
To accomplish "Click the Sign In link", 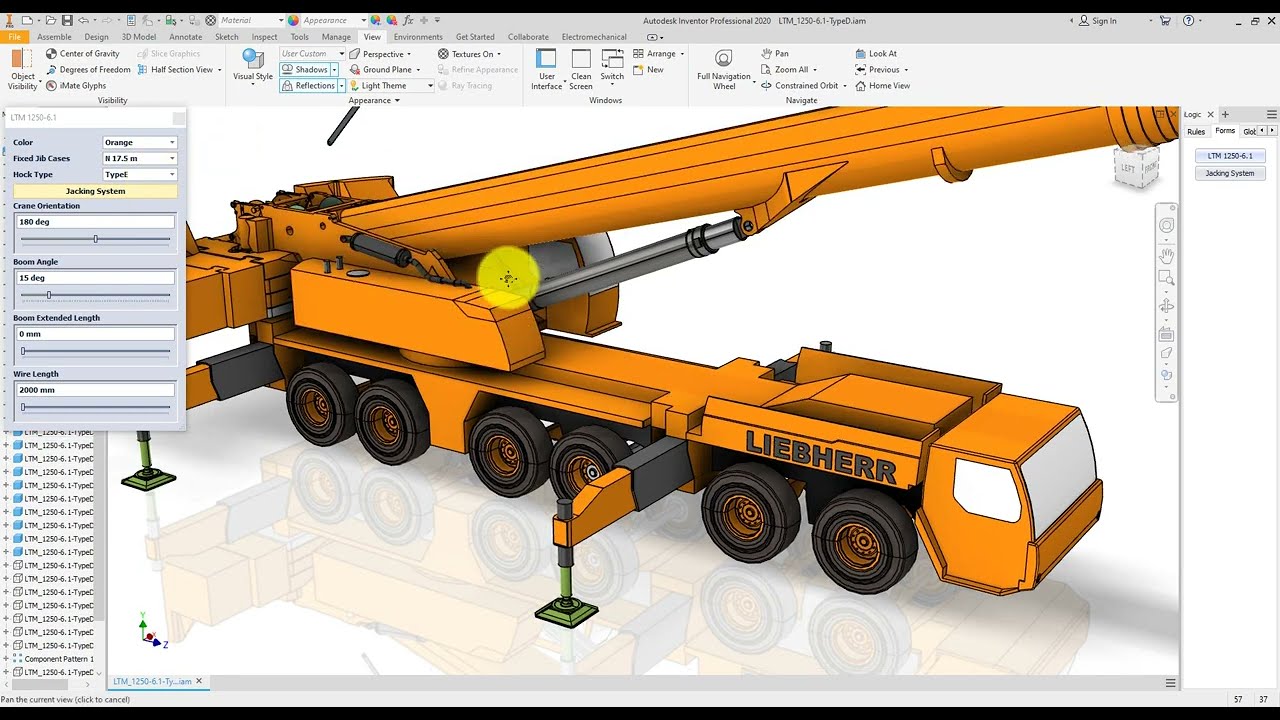I will (x=1097, y=20).
